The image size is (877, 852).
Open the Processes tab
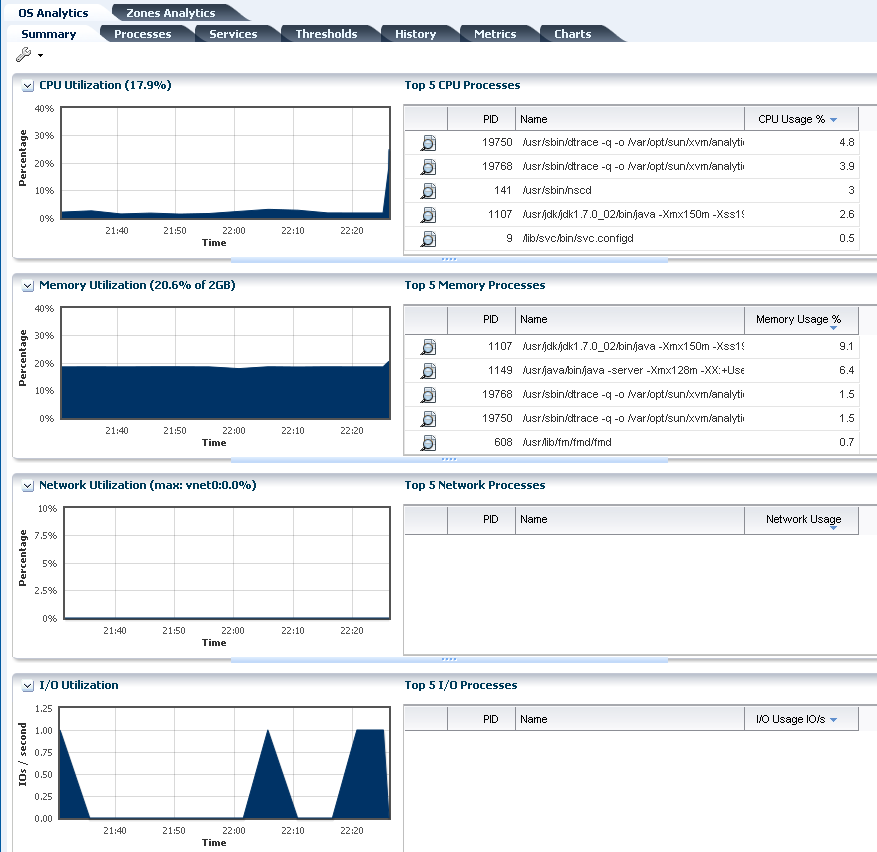(143, 34)
